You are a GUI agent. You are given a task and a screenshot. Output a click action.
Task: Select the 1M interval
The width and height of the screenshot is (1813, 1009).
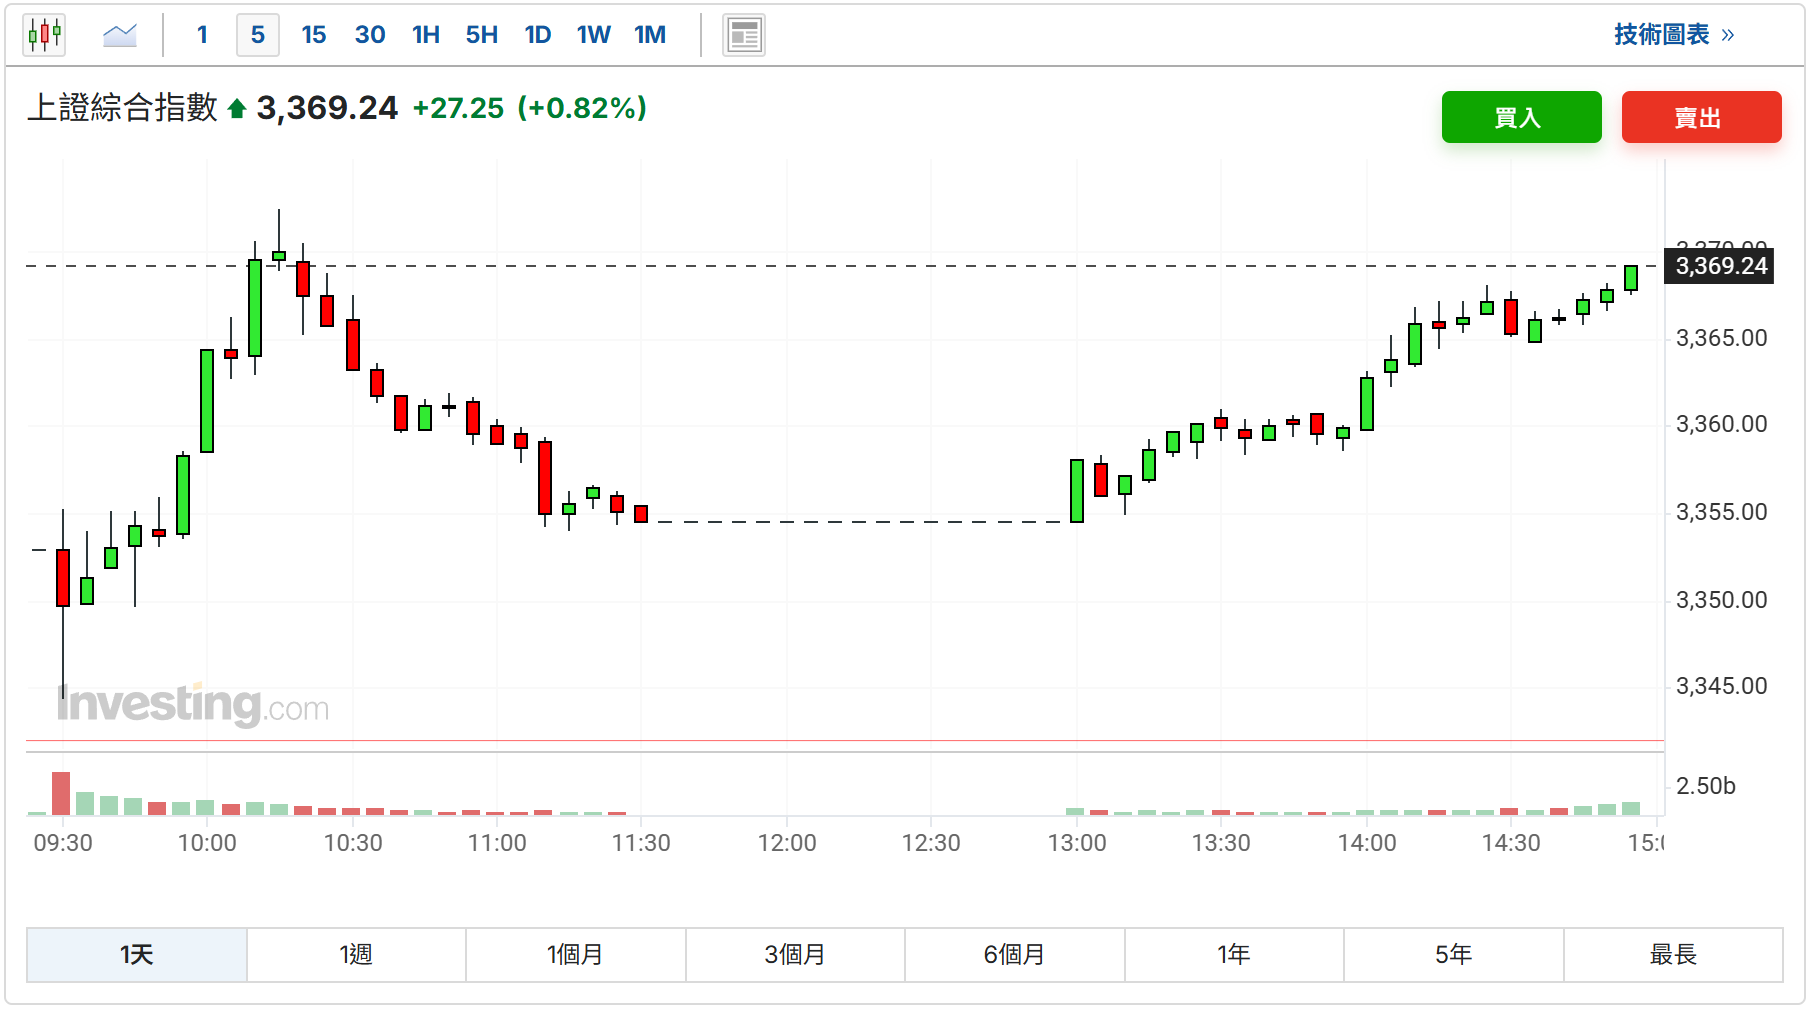point(650,35)
